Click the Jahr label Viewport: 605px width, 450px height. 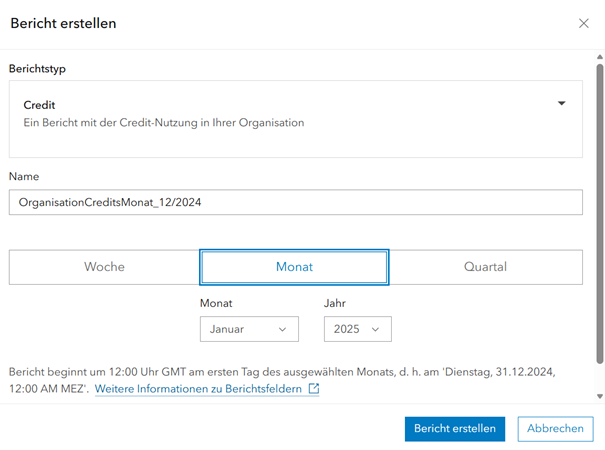tap(335, 303)
